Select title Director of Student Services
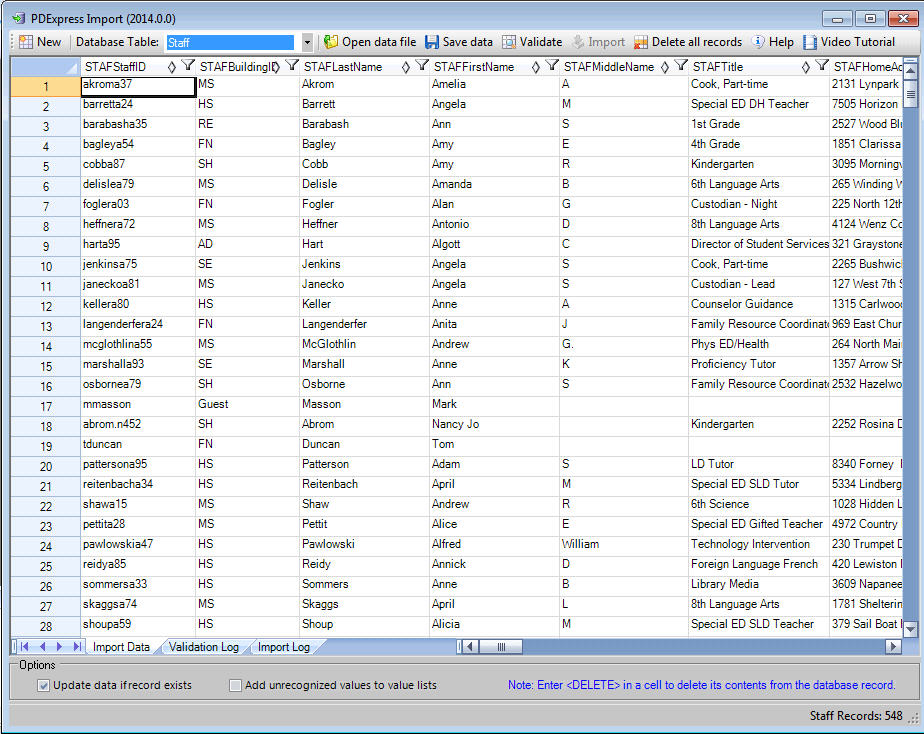The image size is (924, 734). click(x=759, y=244)
